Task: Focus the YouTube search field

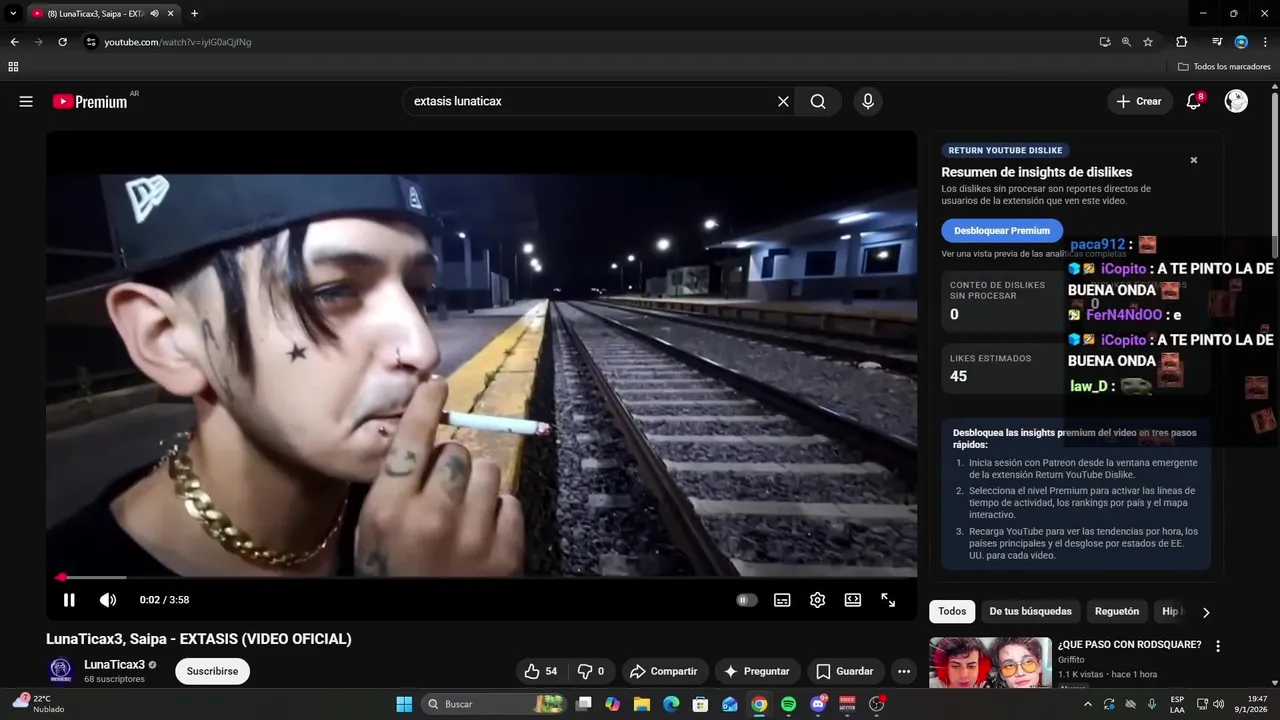Action: point(590,101)
